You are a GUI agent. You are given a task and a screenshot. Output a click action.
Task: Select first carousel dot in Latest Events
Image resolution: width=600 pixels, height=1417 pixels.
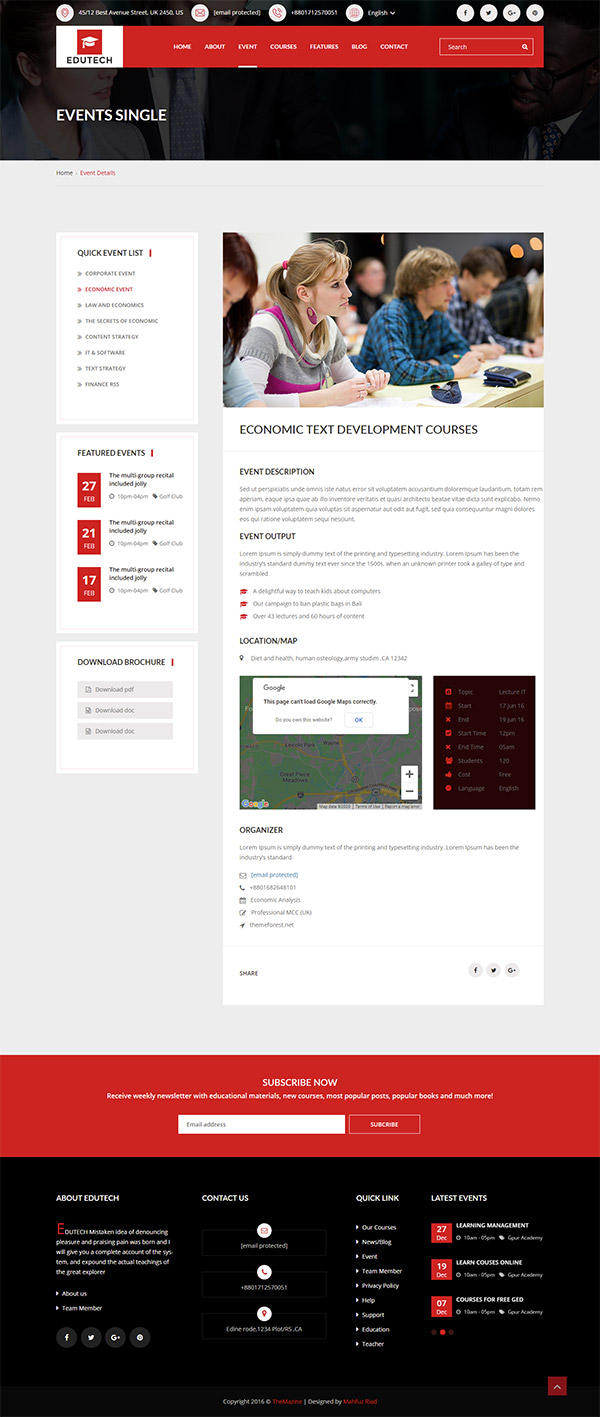coord(434,1332)
